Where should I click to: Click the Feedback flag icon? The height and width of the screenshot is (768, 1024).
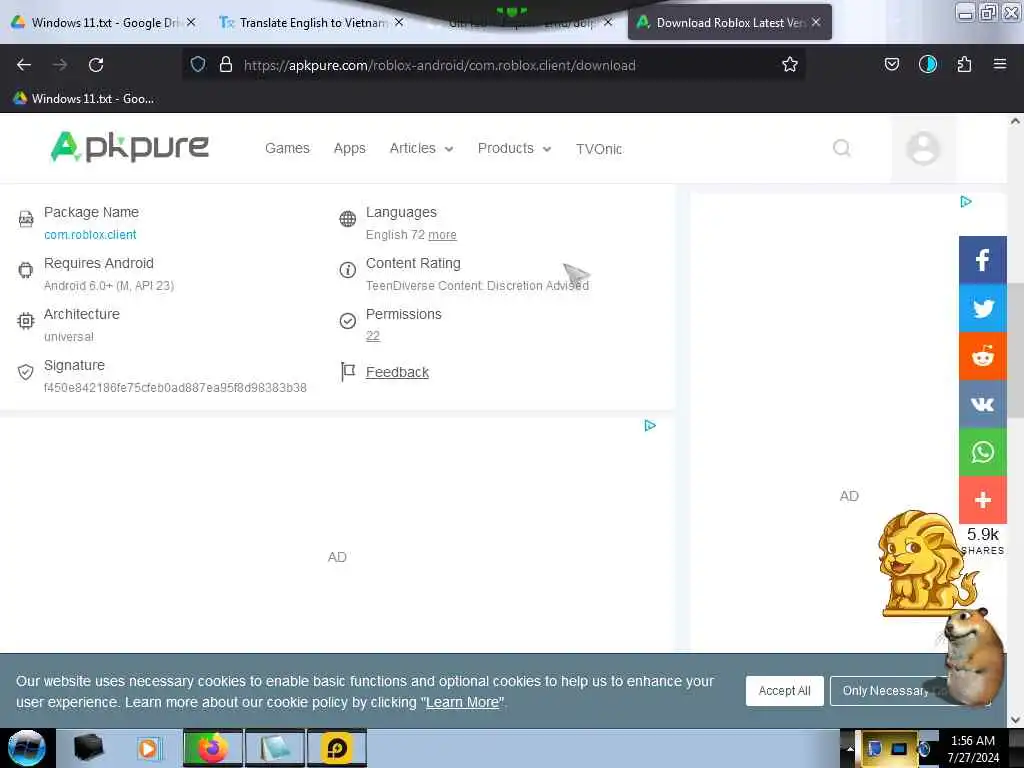(348, 372)
